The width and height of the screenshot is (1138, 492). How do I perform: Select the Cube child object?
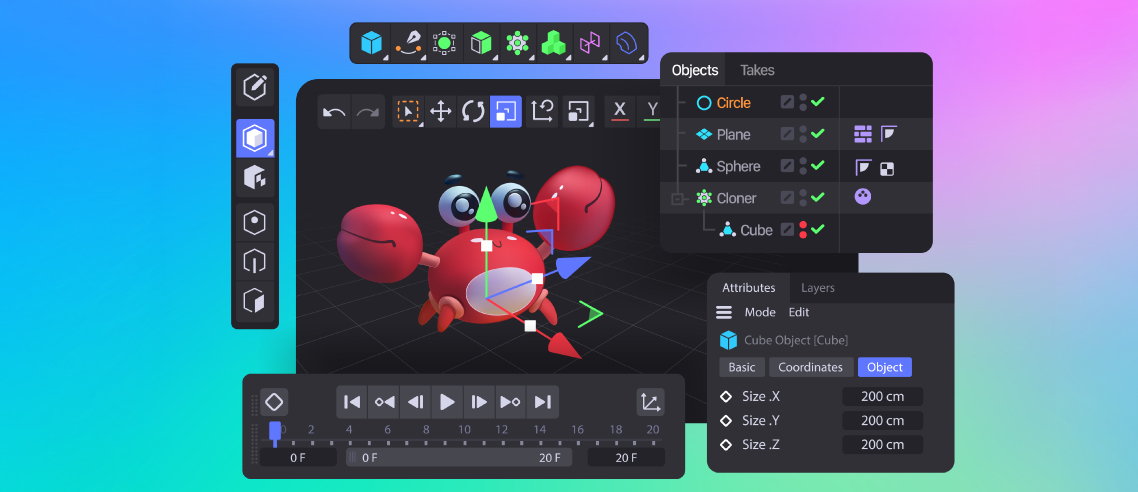pyautogui.click(x=756, y=230)
